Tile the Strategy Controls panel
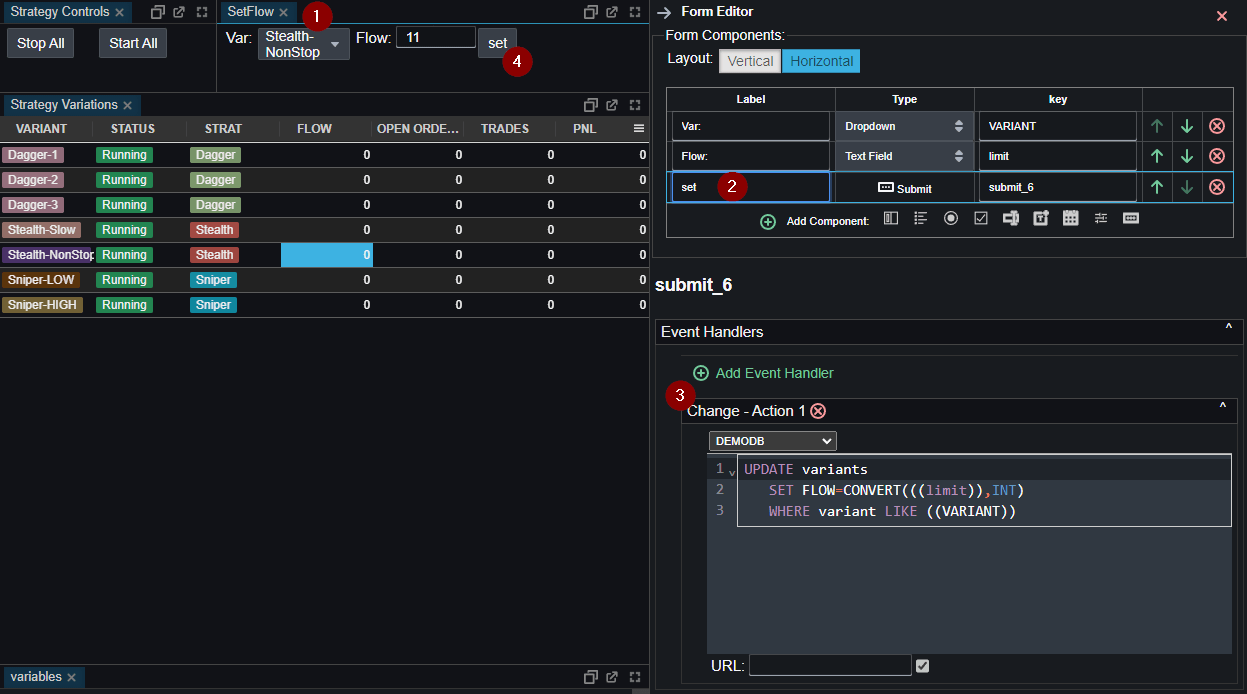 click(x=157, y=13)
